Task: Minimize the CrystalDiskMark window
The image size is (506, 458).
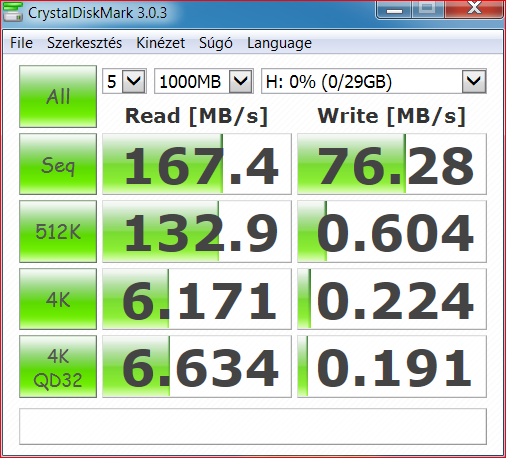Action: (x=394, y=9)
